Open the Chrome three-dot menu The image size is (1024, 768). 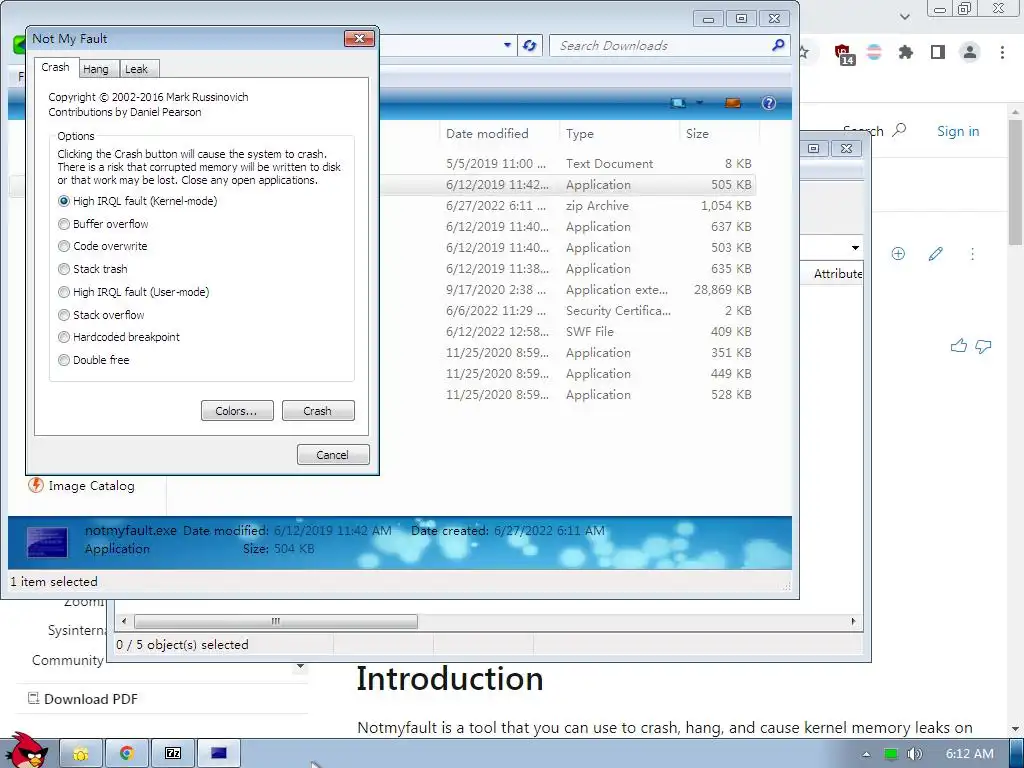tap(1002, 52)
